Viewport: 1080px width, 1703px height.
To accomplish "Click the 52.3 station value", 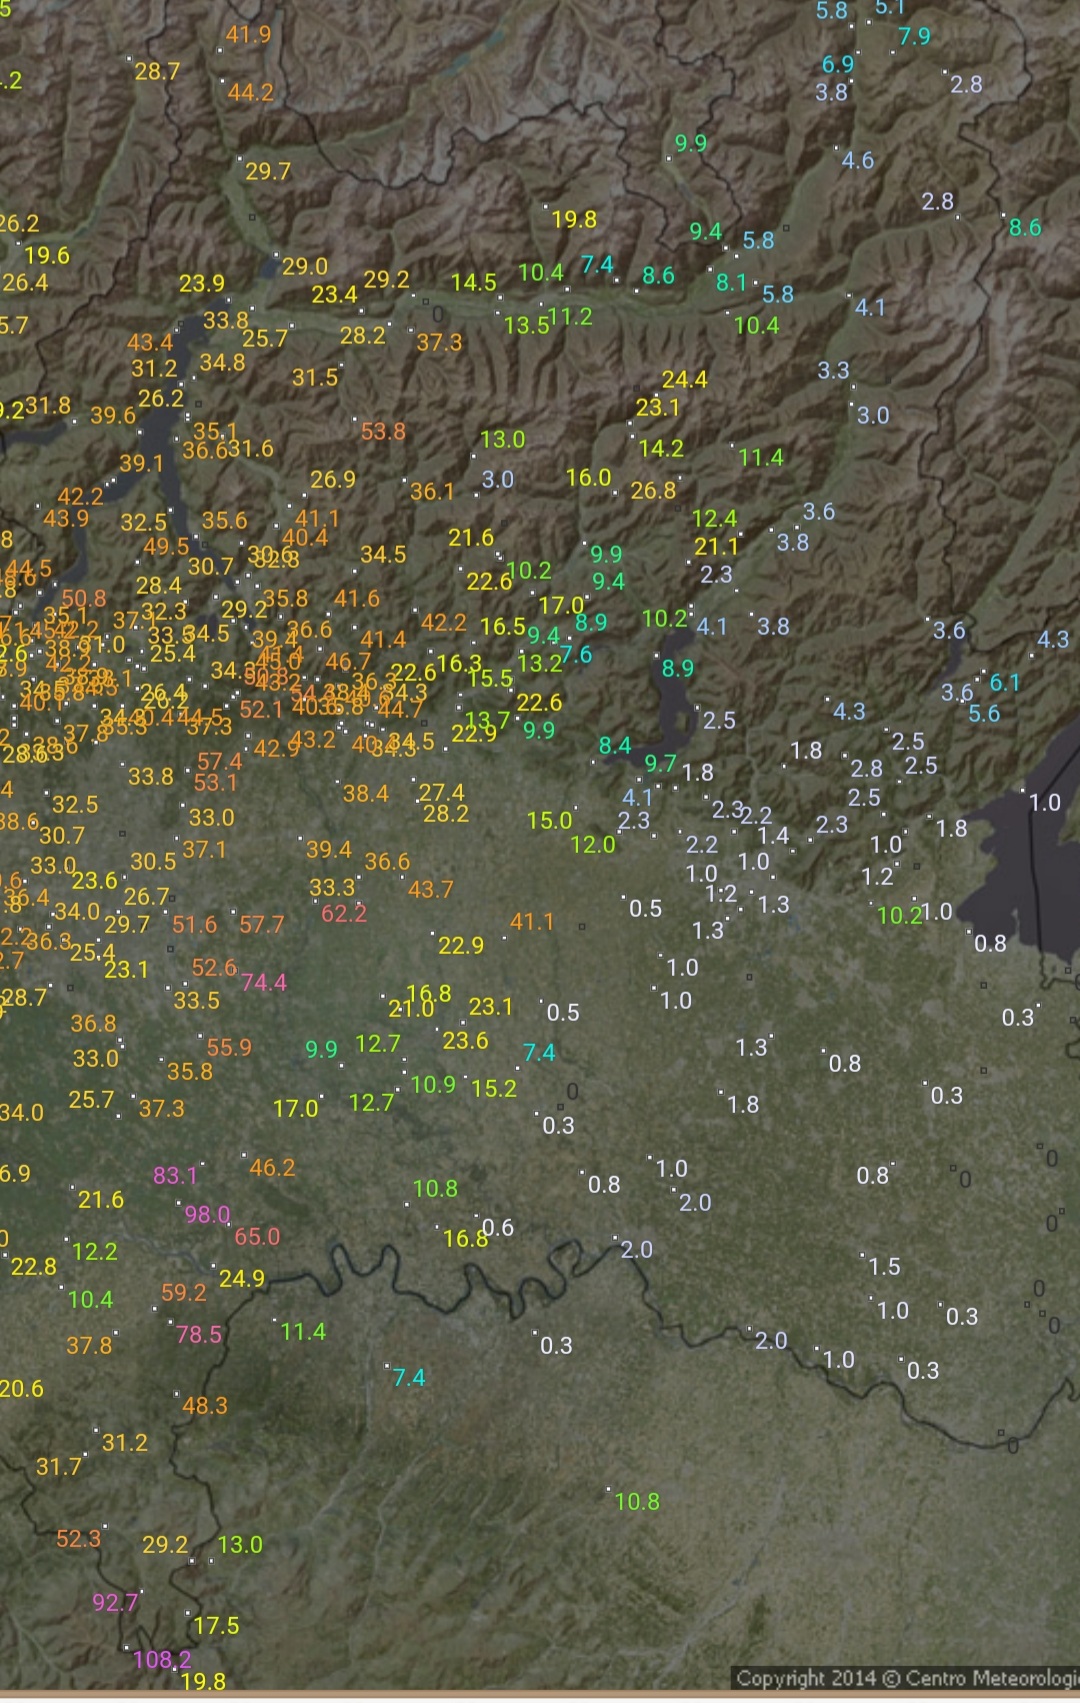I will pyautogui.click(x=78, y=1538).
